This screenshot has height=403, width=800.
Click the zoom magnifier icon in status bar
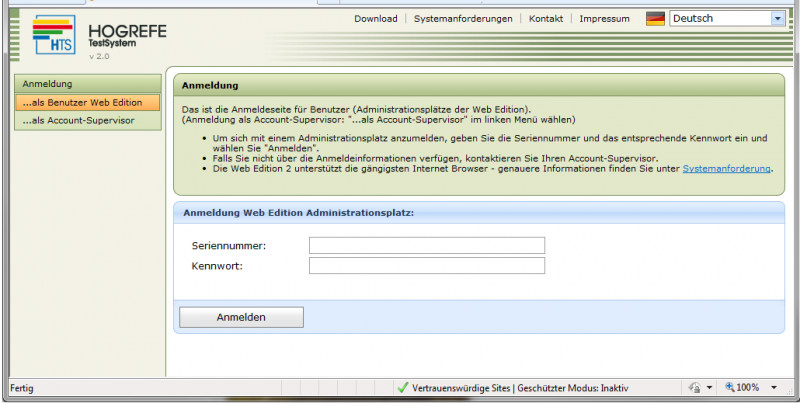730,387
